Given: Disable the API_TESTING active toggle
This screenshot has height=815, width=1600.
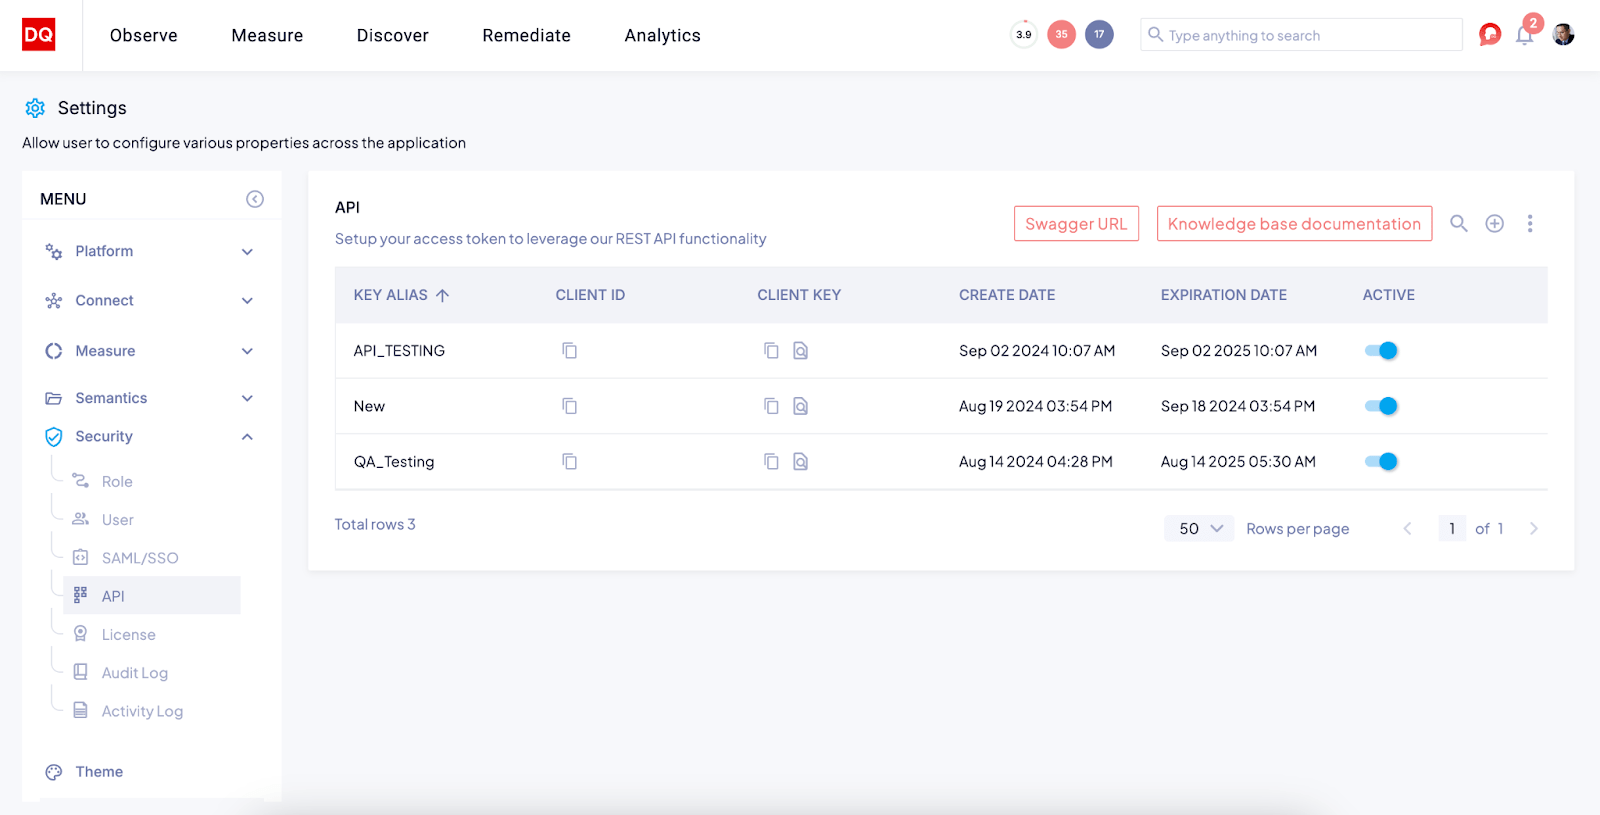Looking at the screenshot, I should (1381, 351).
